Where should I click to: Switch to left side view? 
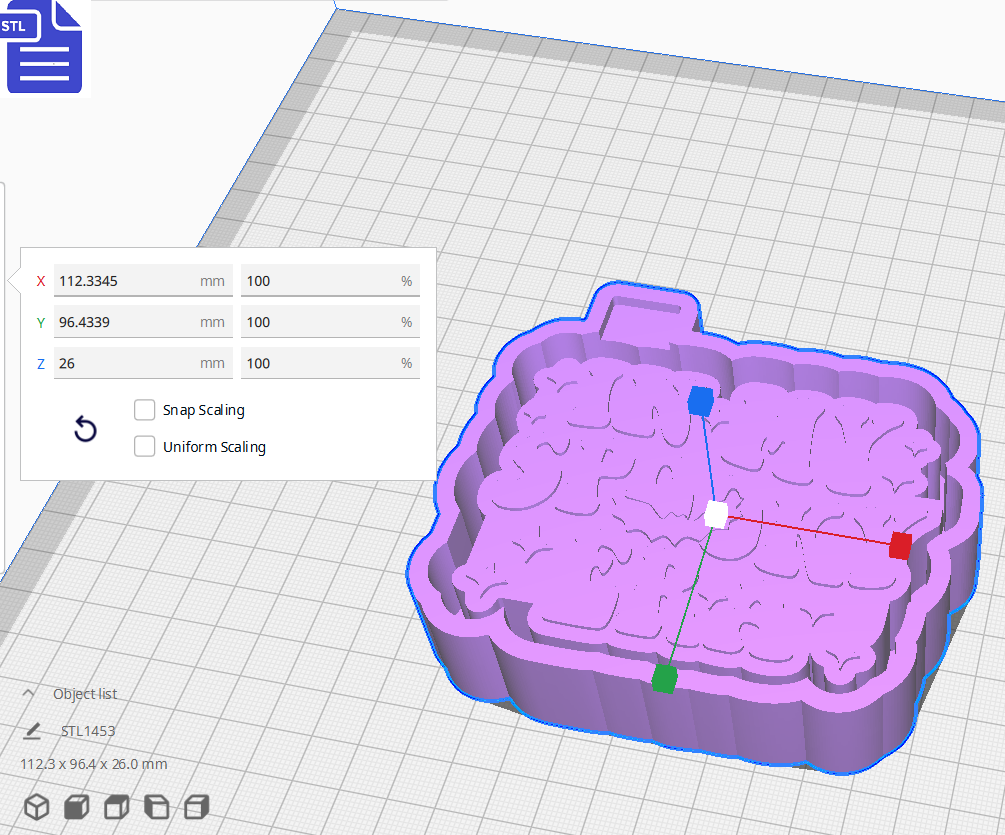pos(156,807)
